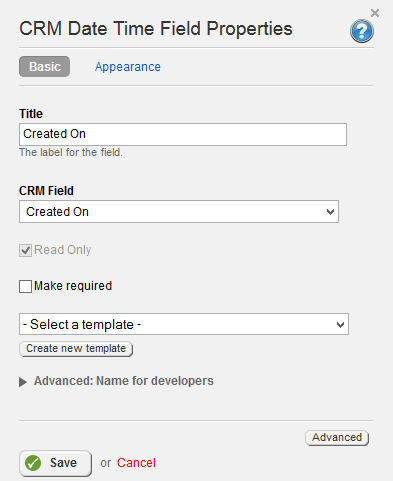
Task: Open the CRM Field Created On dropdown
Action: click(x=179, y=212)
